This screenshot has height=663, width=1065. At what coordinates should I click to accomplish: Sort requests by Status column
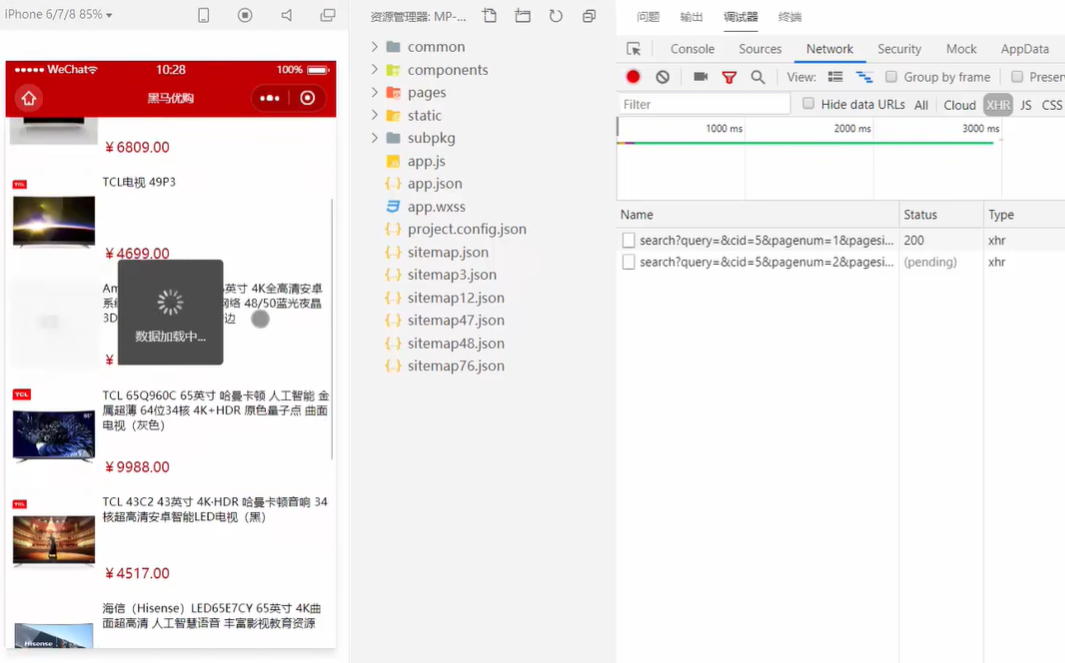tap(941, 215)
